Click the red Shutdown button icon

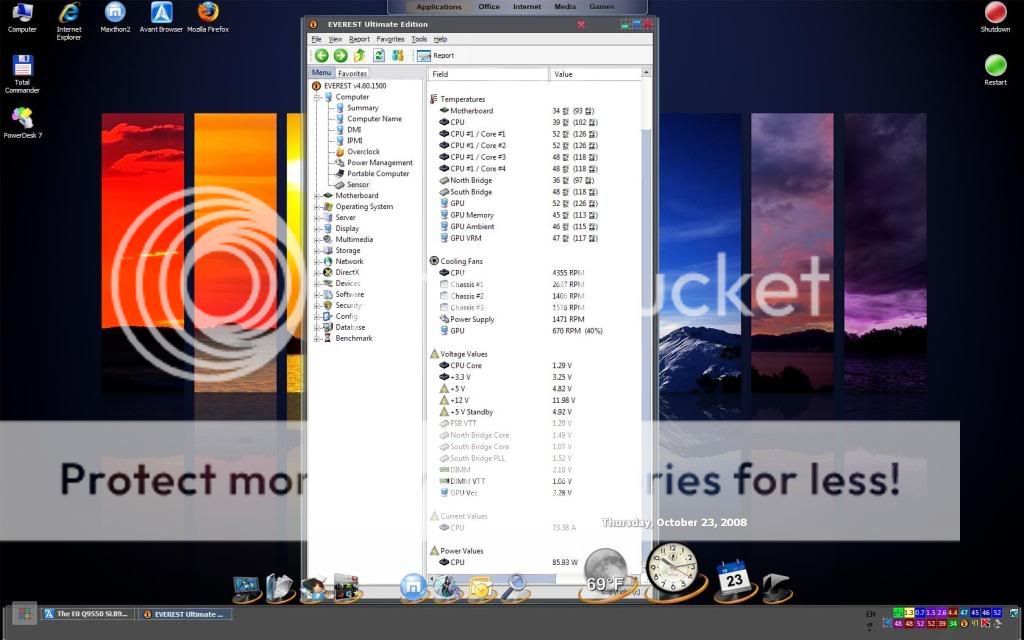pos(995,13)
